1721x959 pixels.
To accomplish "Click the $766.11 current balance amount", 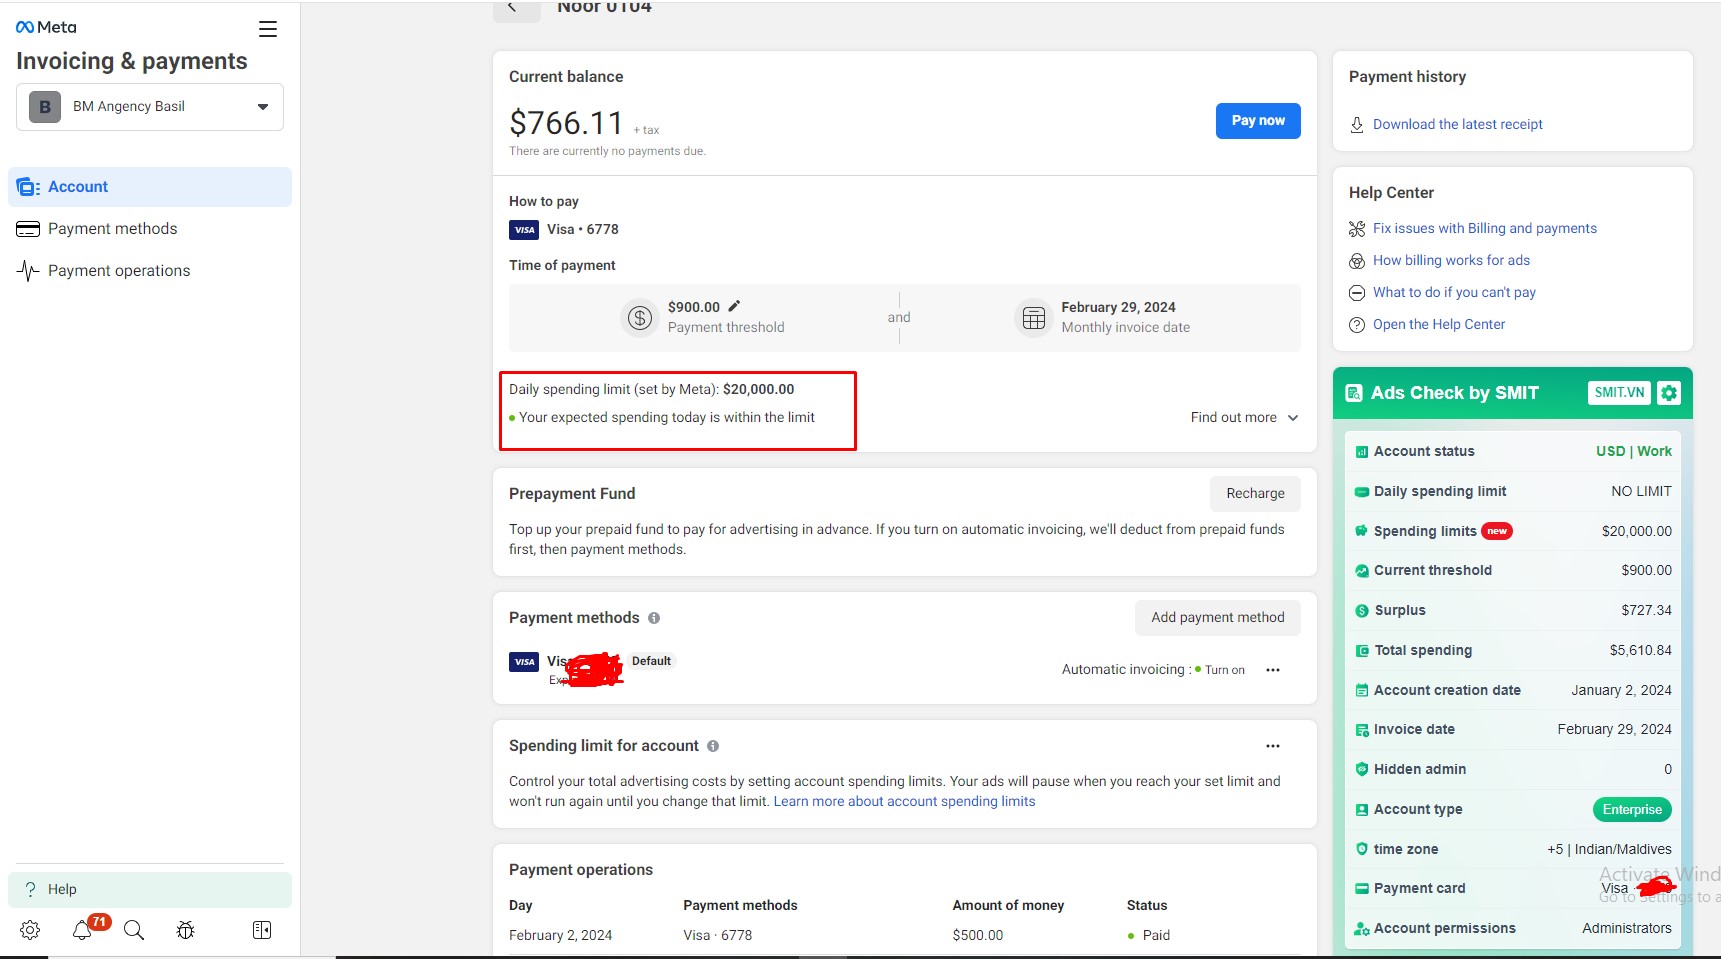I will pyautogui.click(x=566, y=123).
